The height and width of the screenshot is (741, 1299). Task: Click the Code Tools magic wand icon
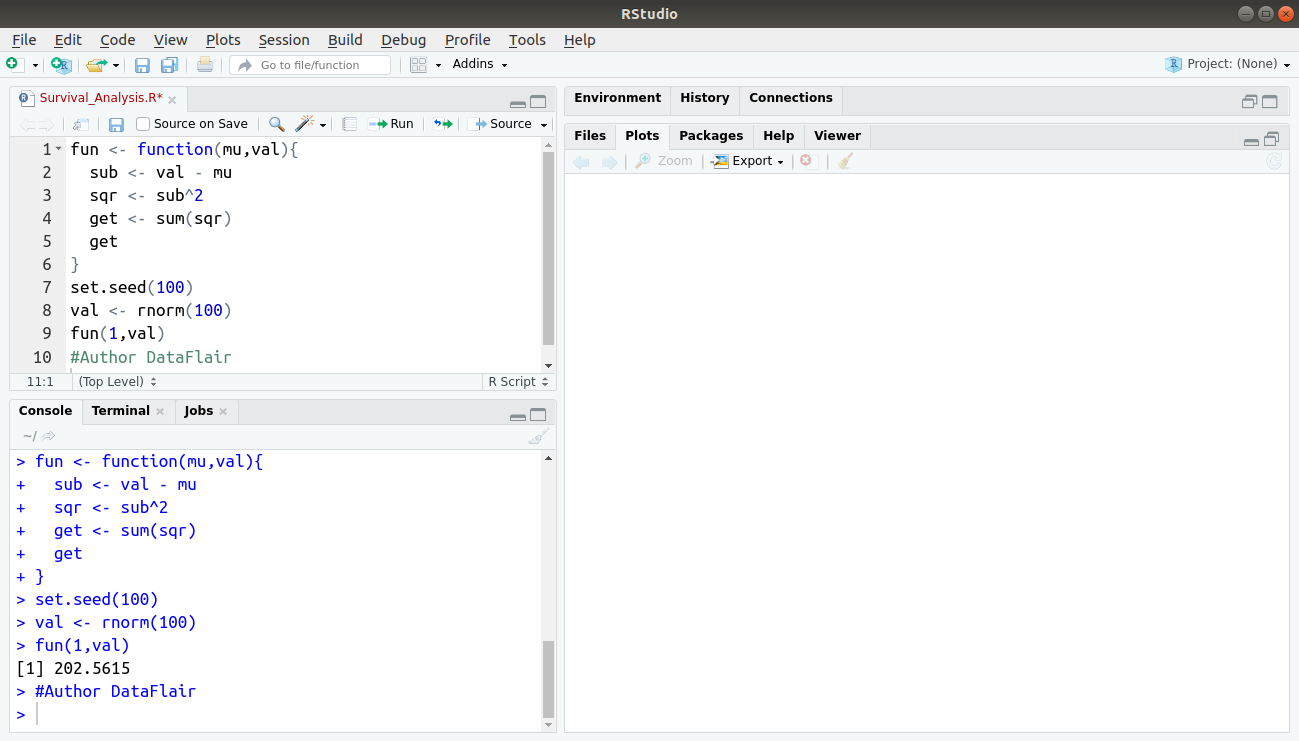pos(304,124)
